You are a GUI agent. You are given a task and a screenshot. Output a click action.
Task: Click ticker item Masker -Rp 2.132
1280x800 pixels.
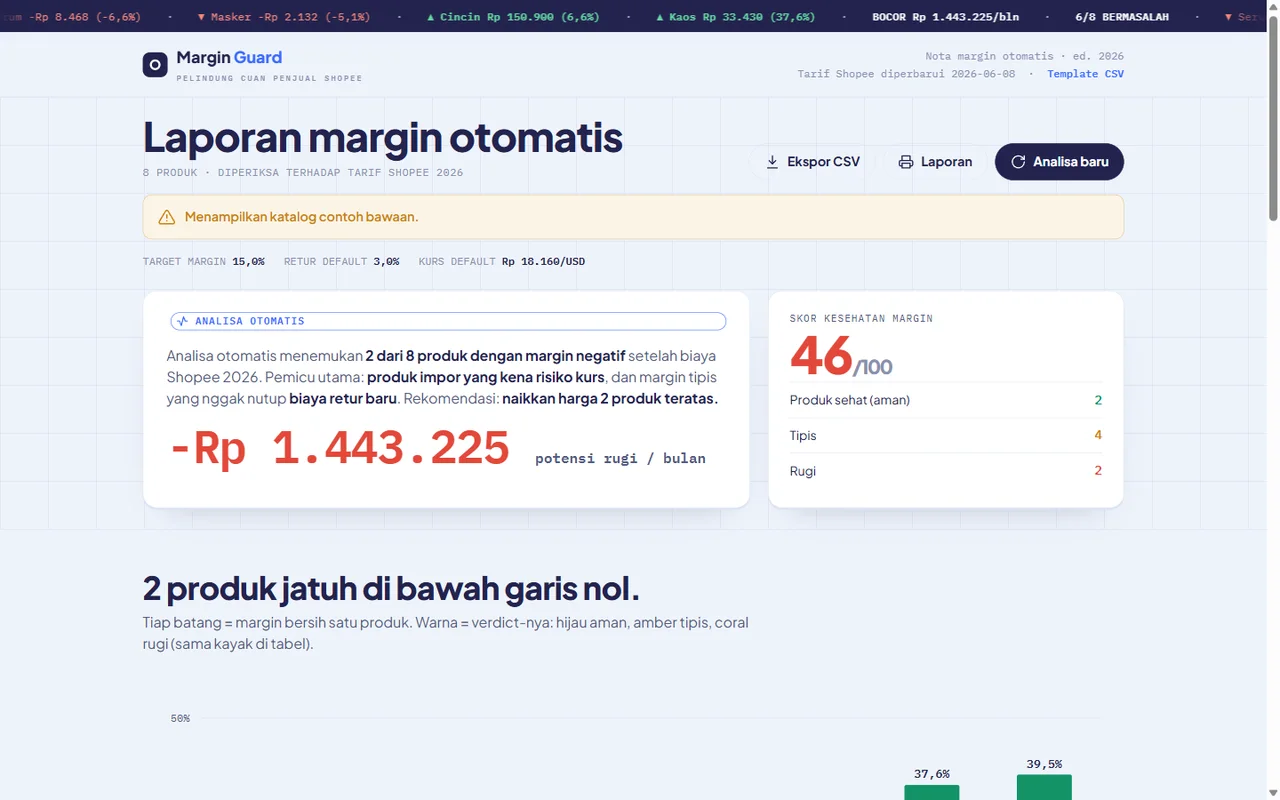[283, 17]
